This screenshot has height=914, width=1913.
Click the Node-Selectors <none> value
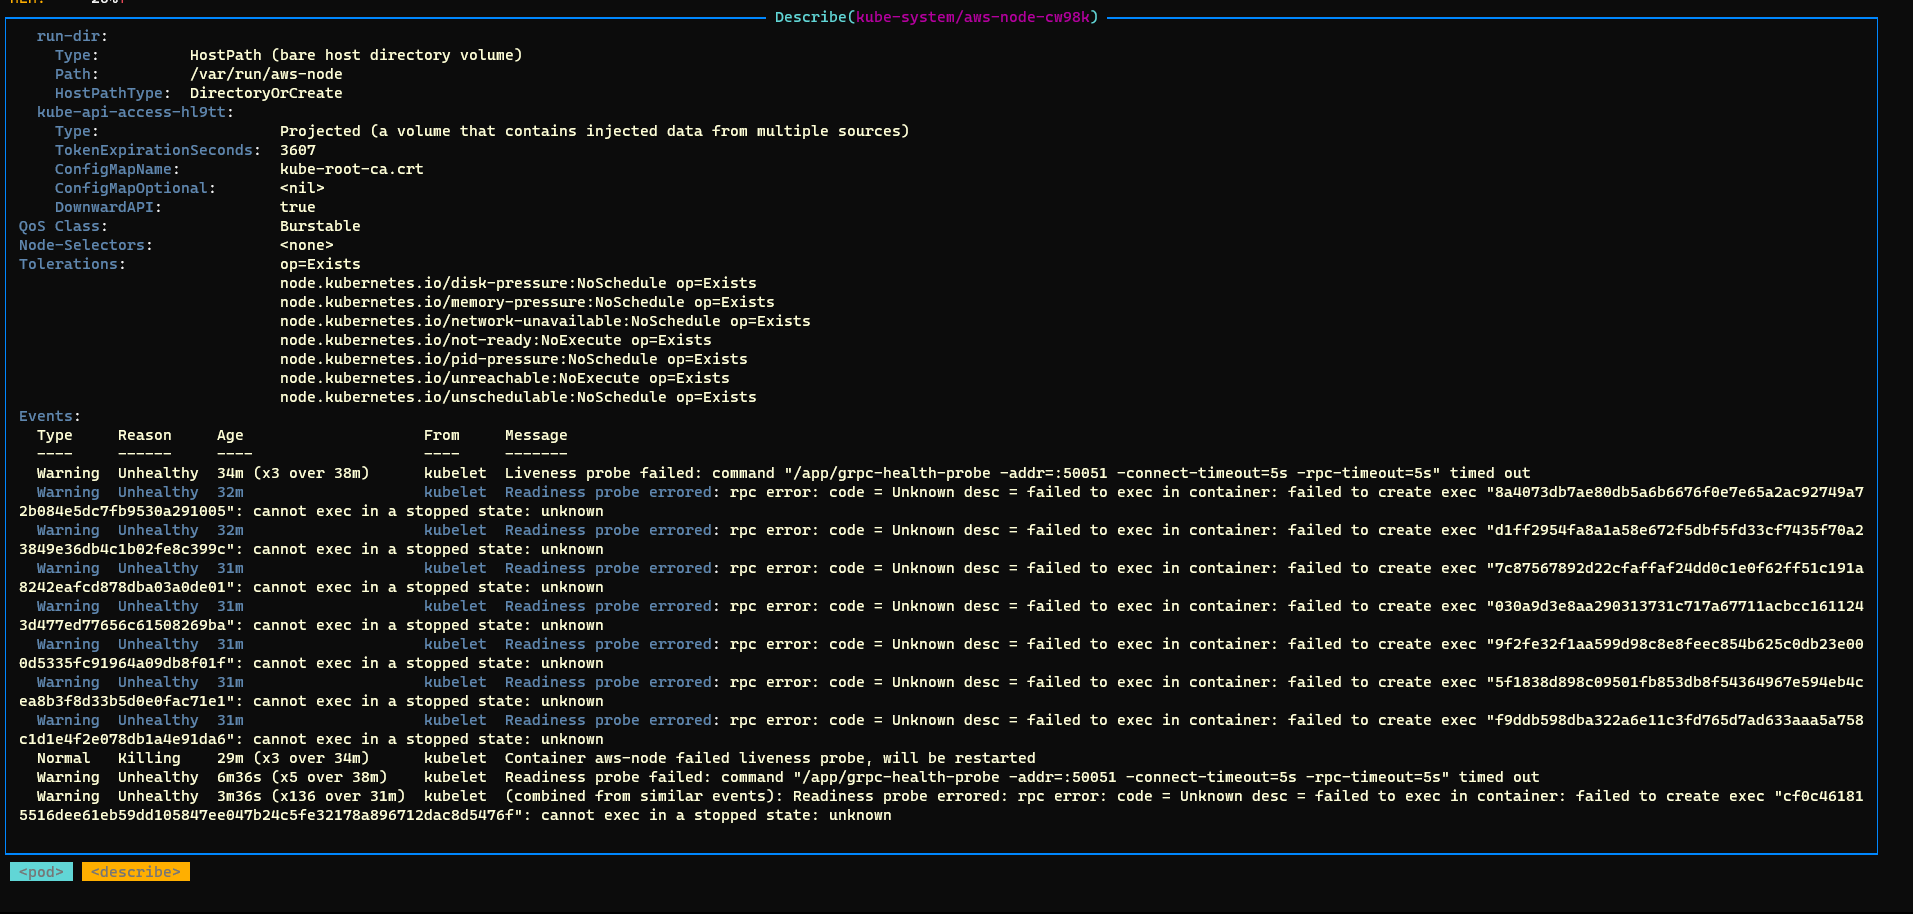click(x=306, y=244)
